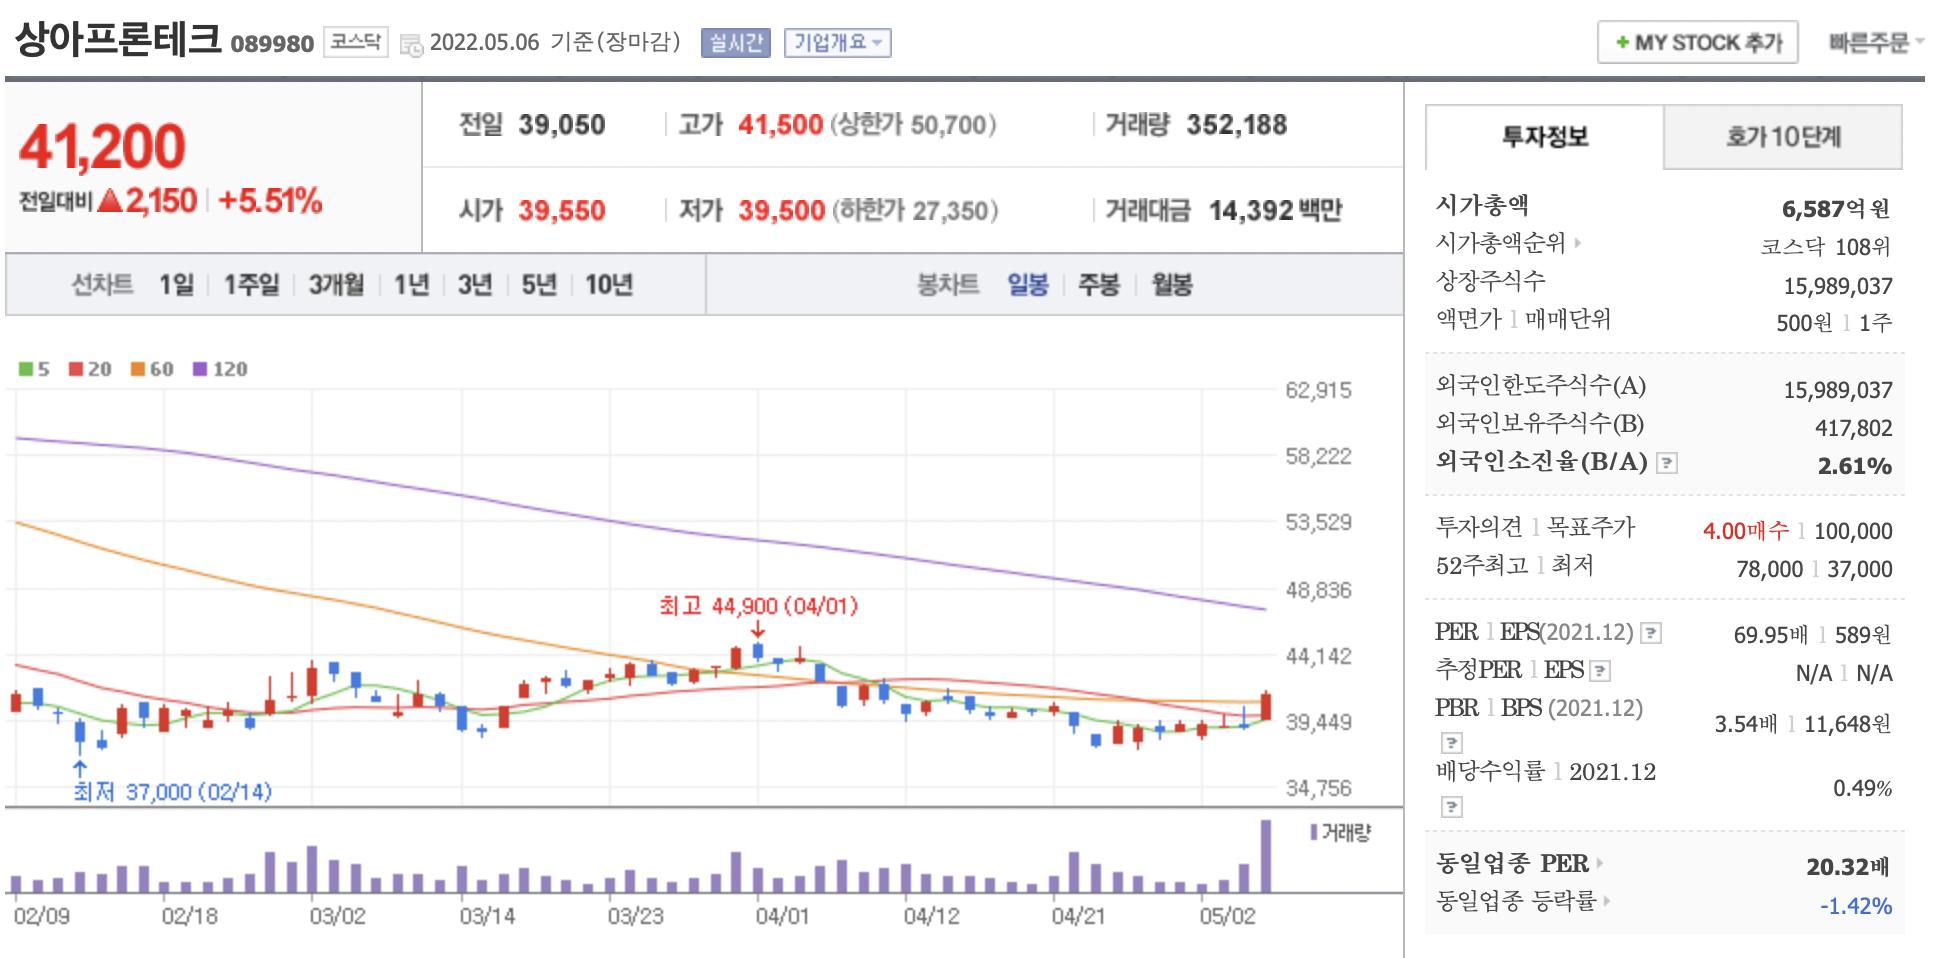Select the 1일 line chart period

pos(176,285)
